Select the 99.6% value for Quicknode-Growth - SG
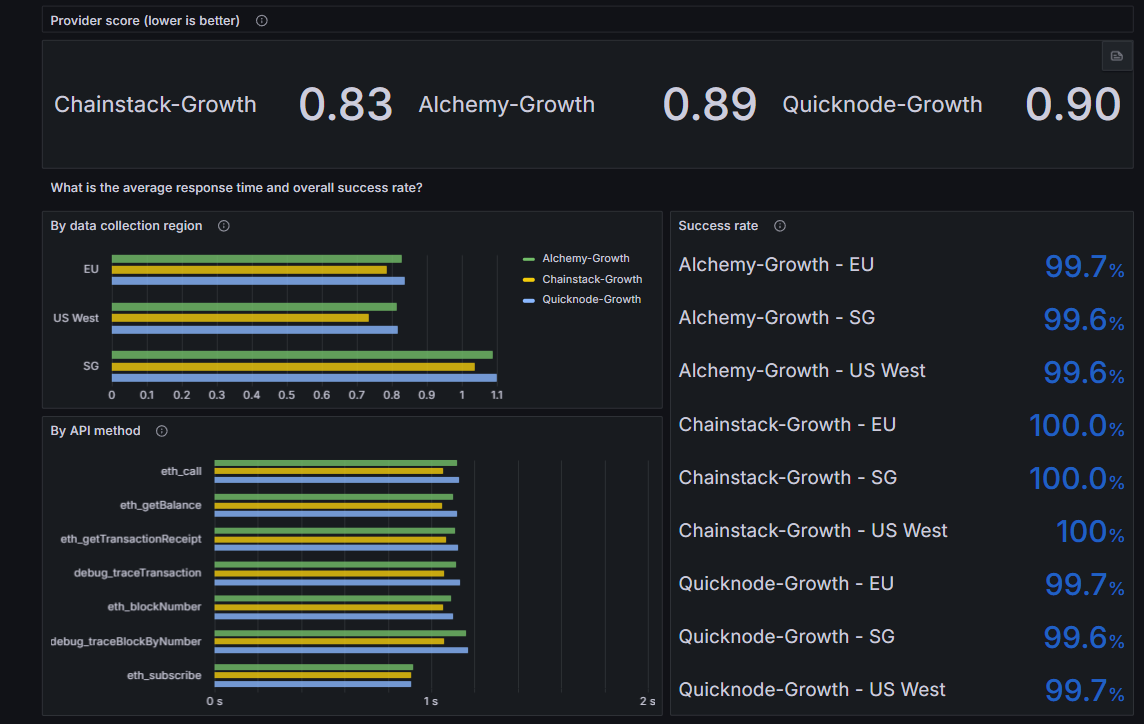Viewport: 1144px width, 724px height. (1083, 638)
